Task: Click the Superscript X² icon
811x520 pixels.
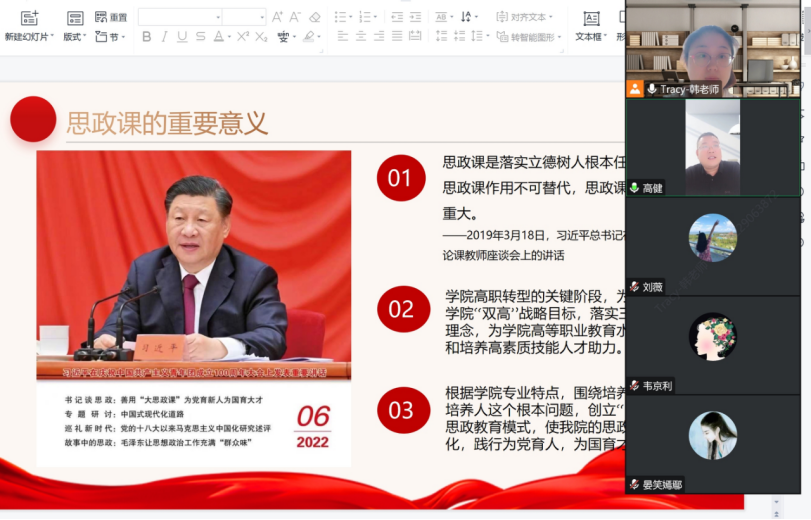Action: click(x=242, y=37)
